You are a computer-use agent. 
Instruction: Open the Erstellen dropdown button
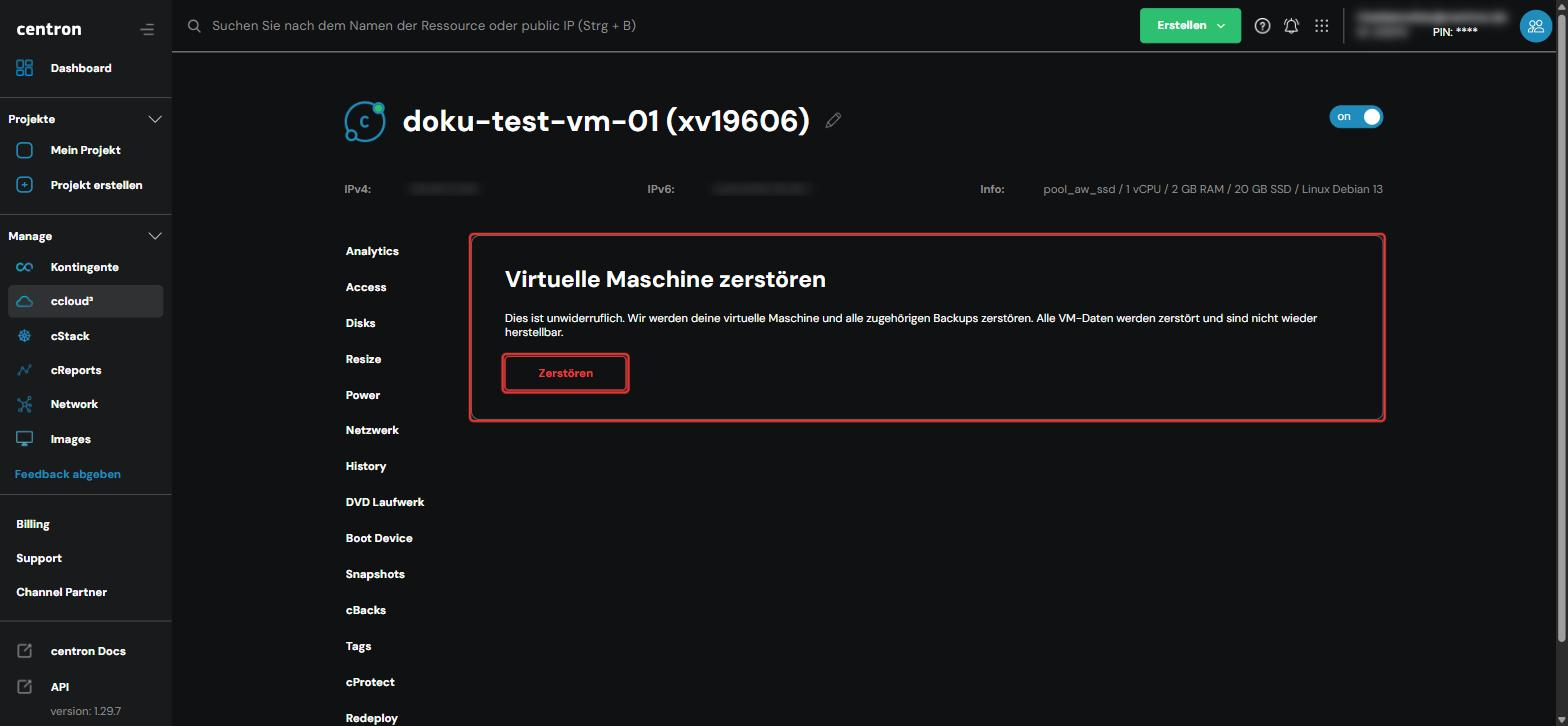click(x=1190, y=26)
